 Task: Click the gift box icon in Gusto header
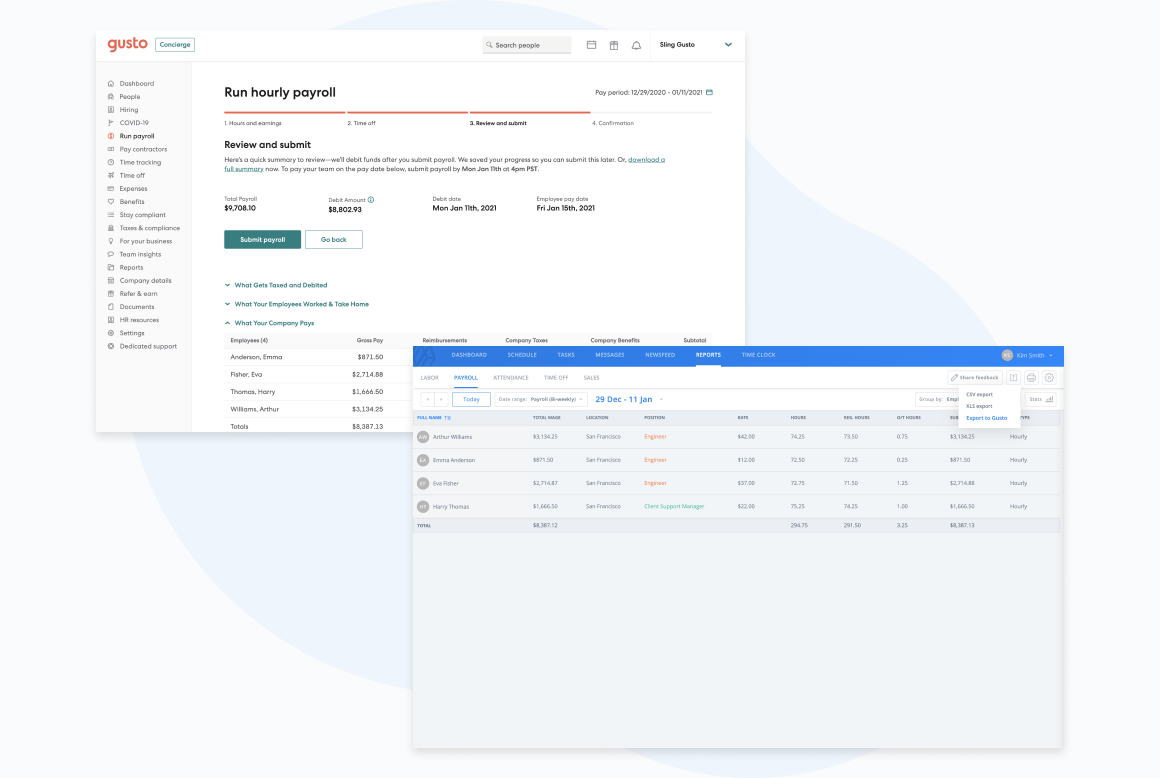tap(614, 45)
